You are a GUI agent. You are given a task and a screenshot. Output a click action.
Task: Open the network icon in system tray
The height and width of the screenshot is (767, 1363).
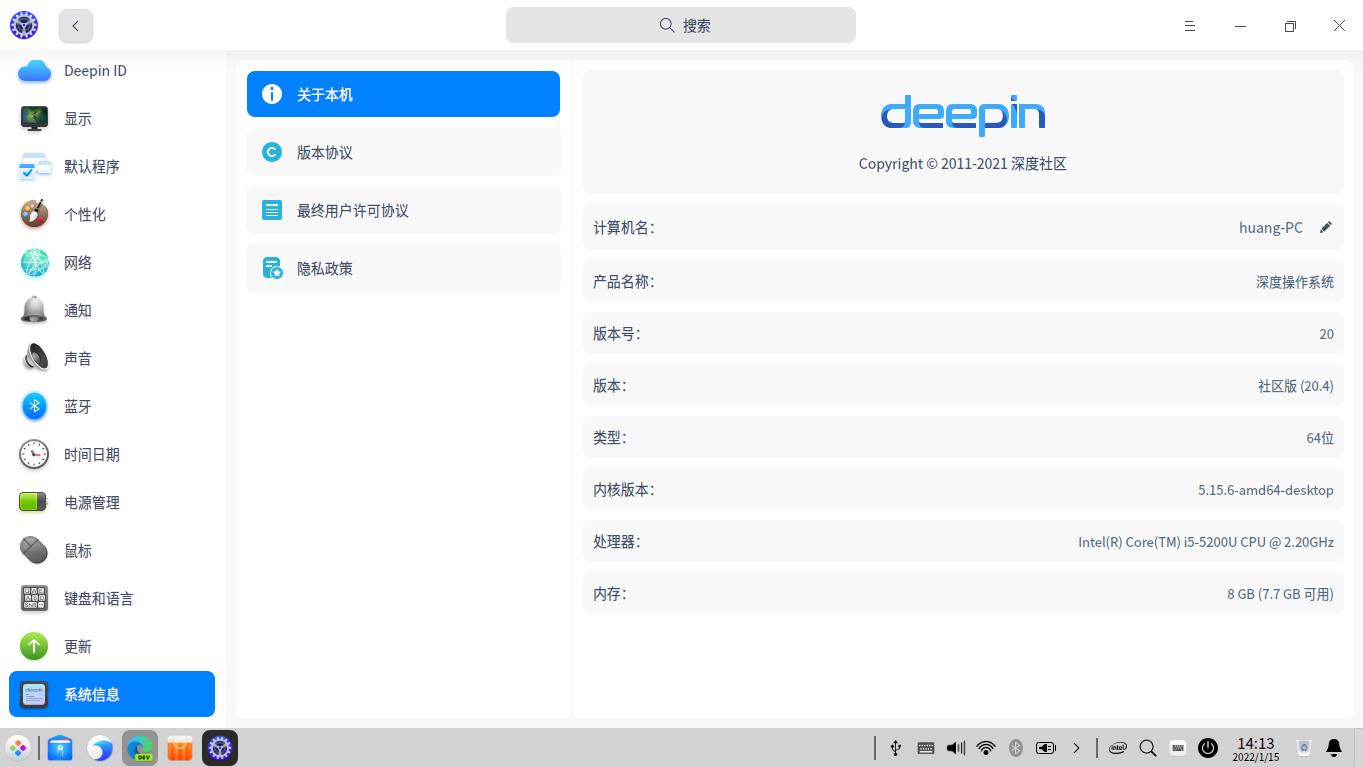(986, 747)
